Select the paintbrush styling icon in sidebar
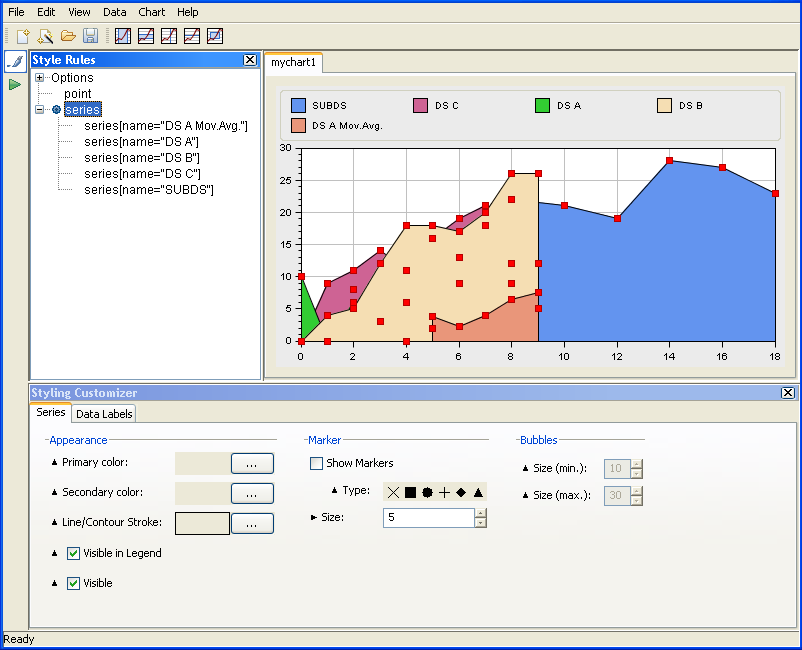802x650 pixels. coord(15,62)
